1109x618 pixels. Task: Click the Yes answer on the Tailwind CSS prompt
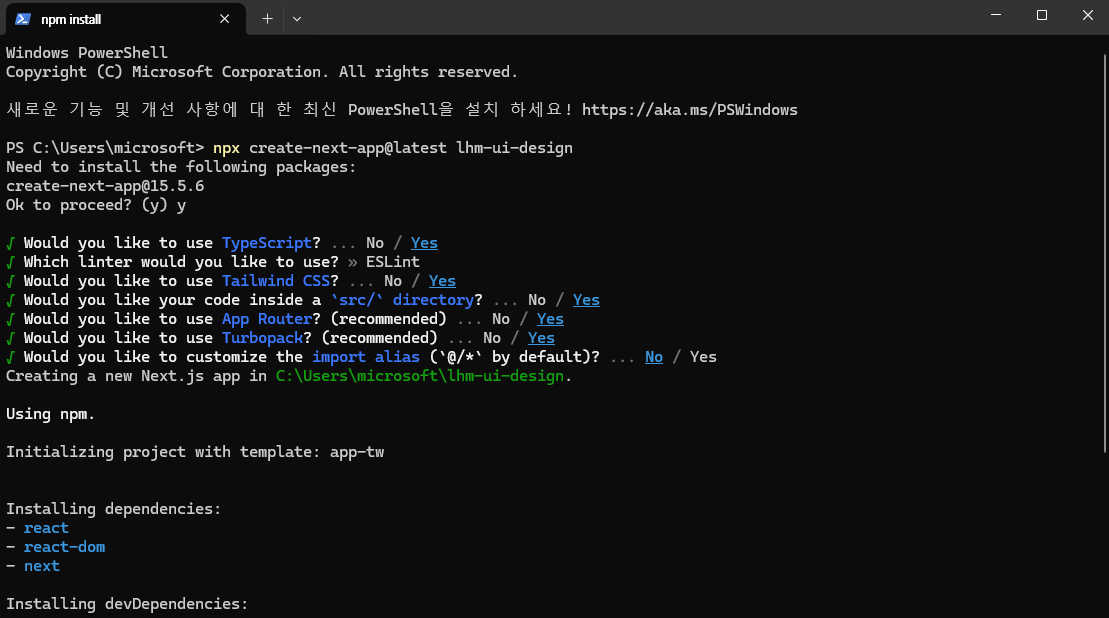(442, 281)
